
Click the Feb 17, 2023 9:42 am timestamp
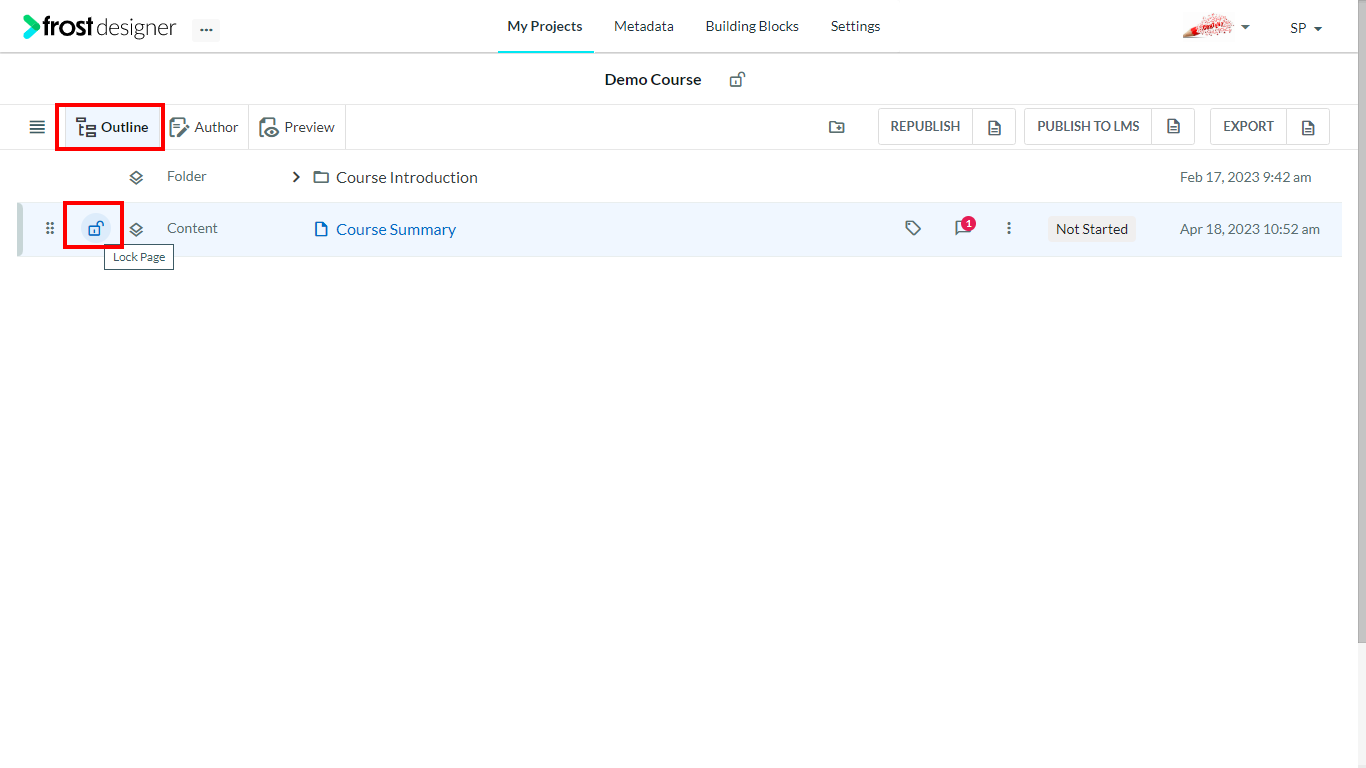[x=1246, y=177]
